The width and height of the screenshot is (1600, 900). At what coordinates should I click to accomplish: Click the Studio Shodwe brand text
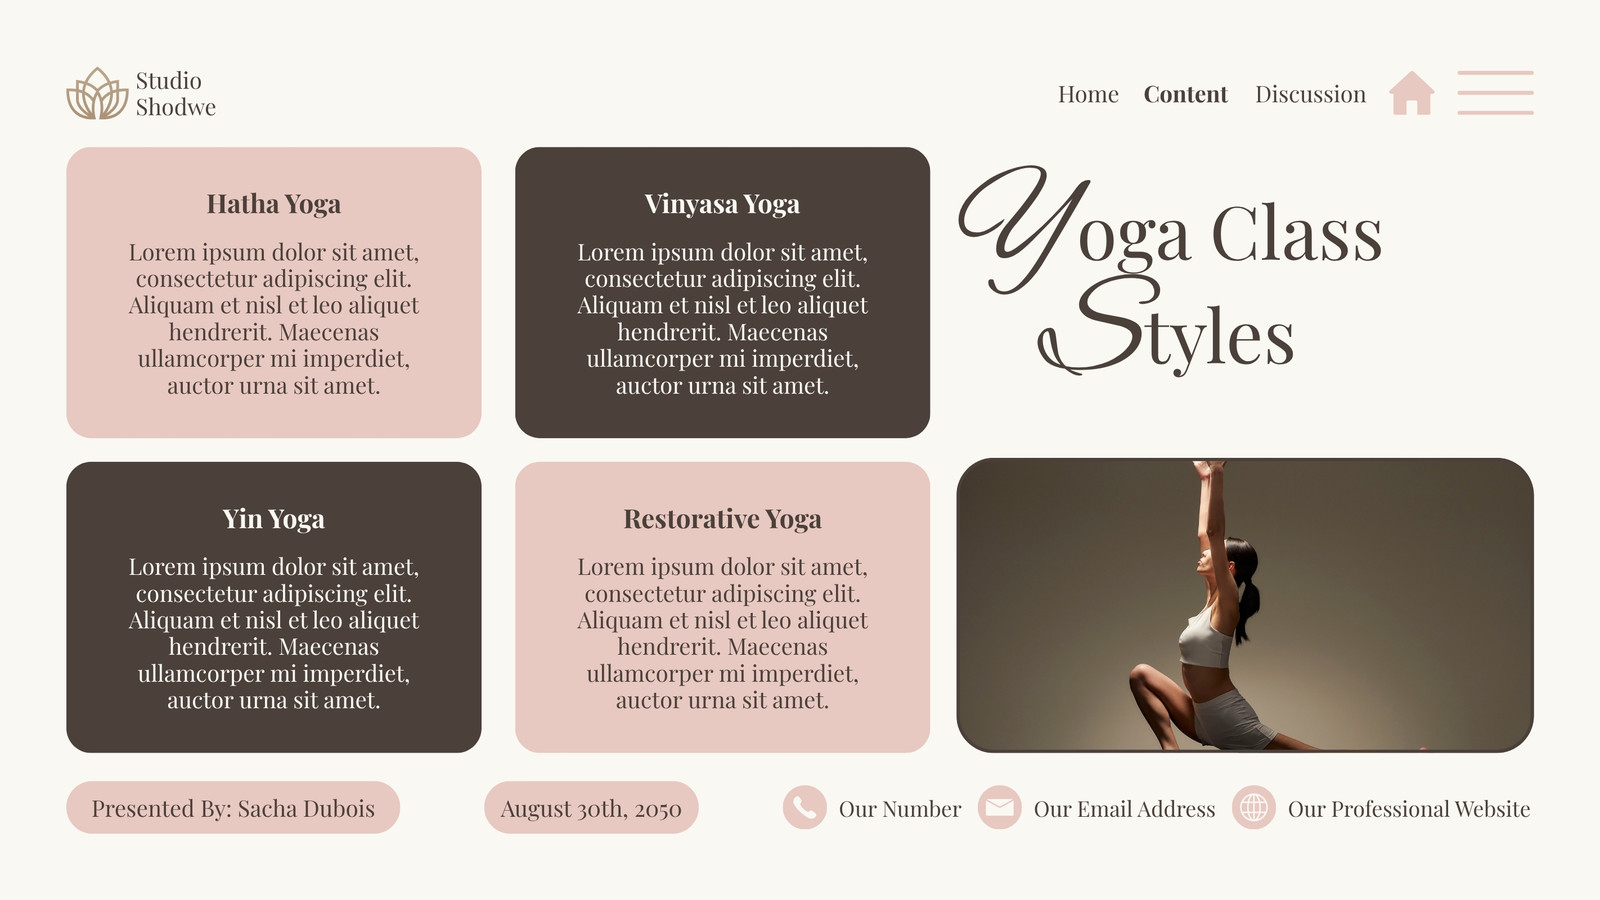click(175, 94)
